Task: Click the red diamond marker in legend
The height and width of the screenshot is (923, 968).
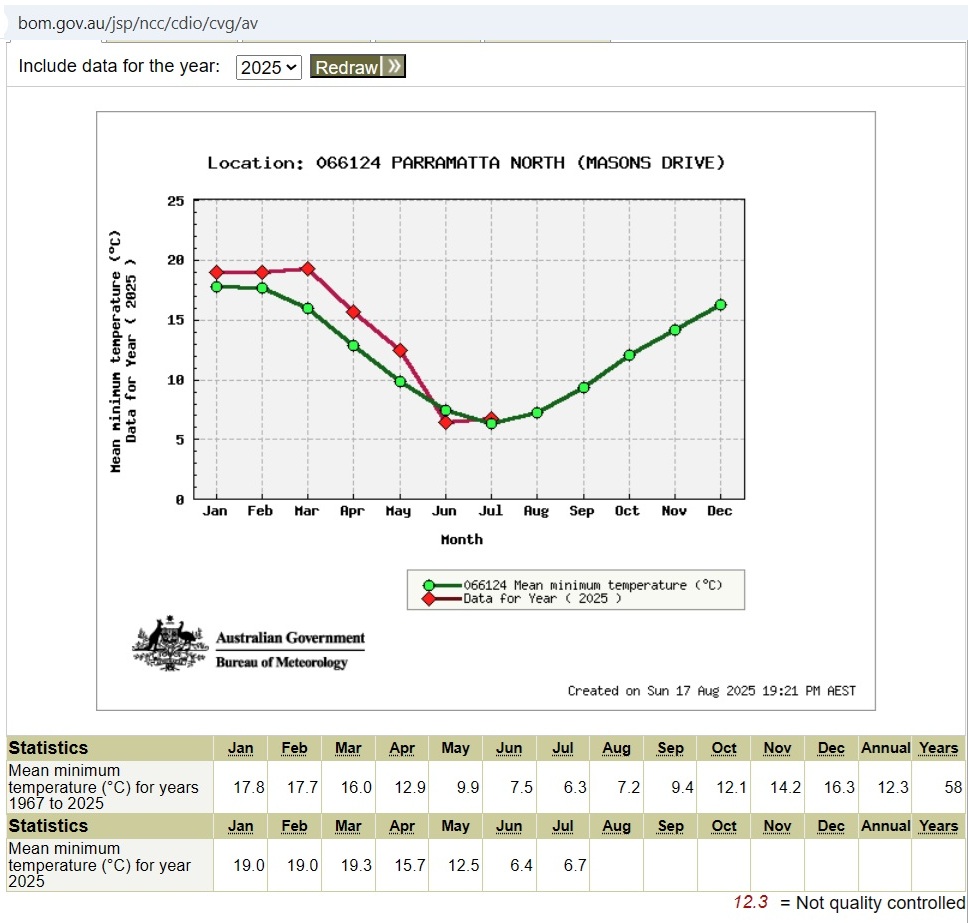Action: click(429, 599)
